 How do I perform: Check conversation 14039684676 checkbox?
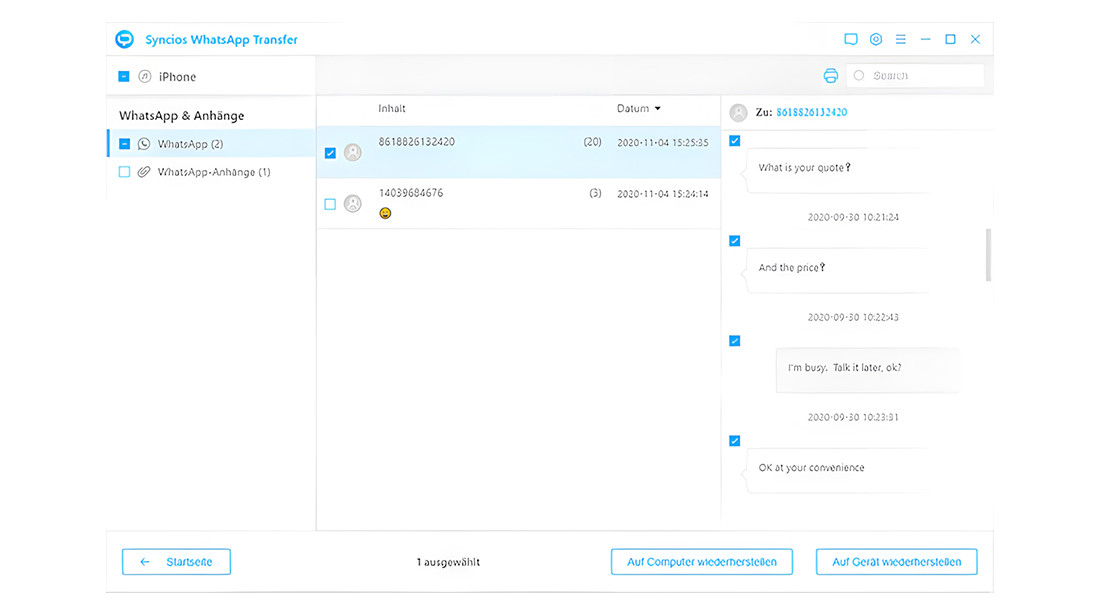(330, 204)
